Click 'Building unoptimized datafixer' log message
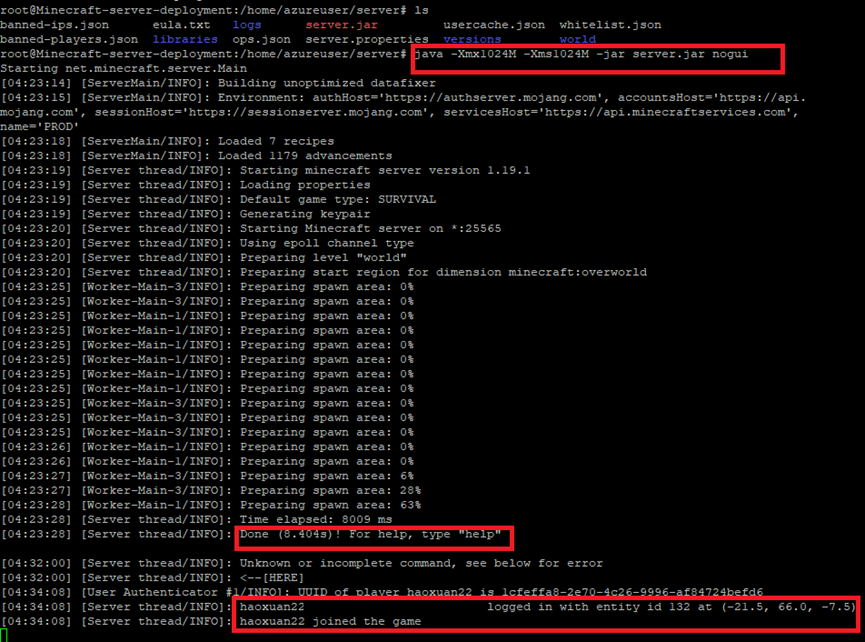This screenshot has height=642, width=865. point(327,83)
